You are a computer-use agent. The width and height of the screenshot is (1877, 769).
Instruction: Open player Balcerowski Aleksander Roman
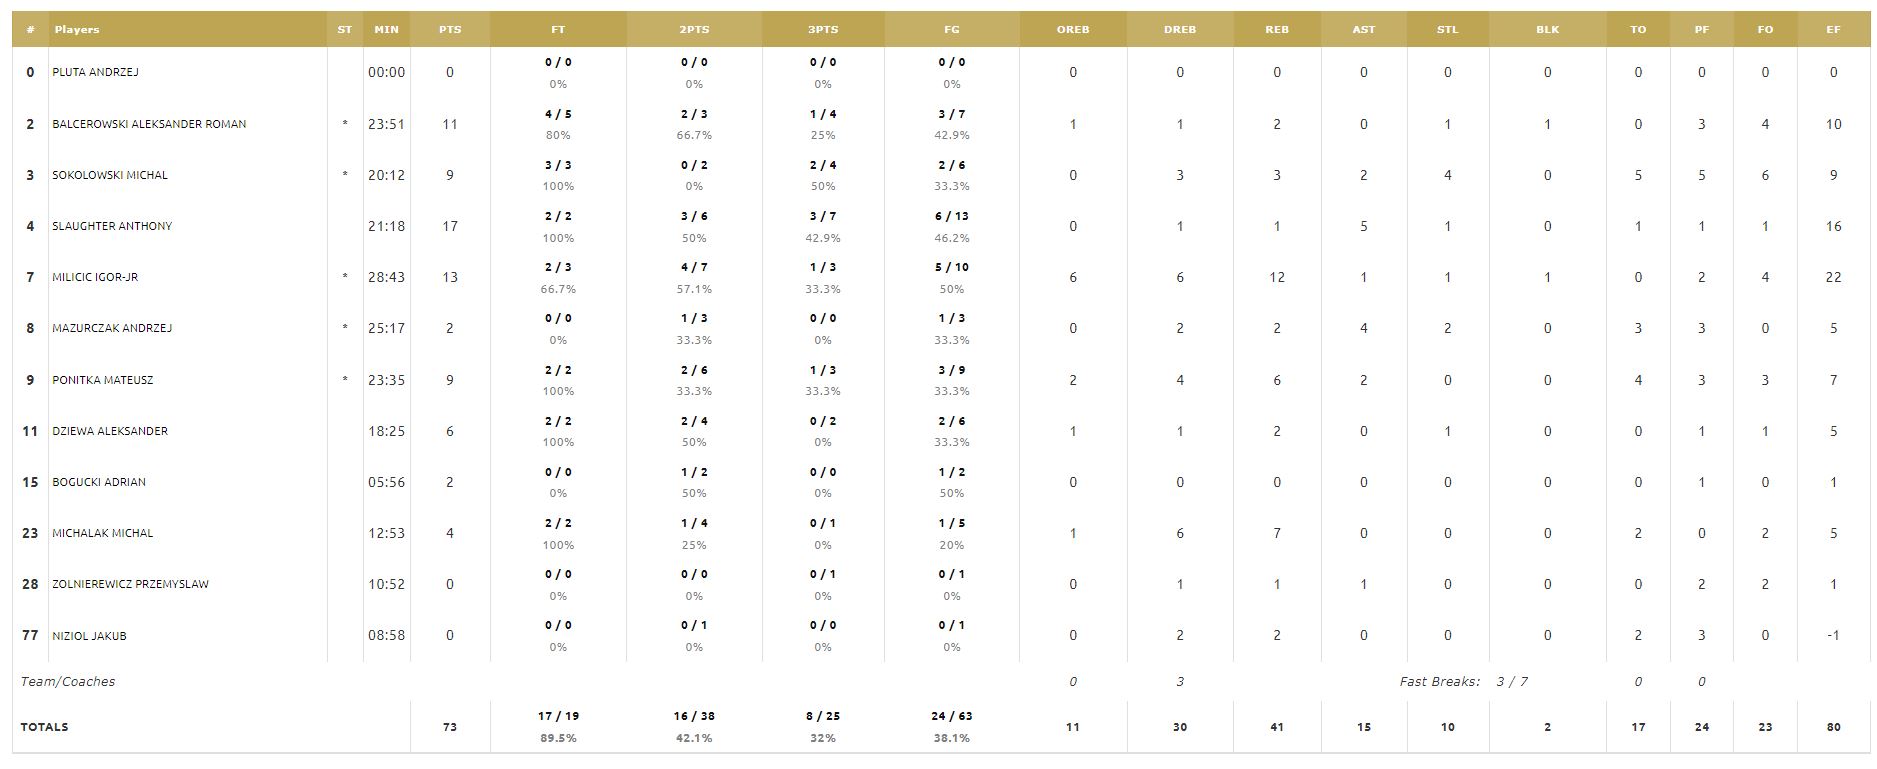coord(149,124)
